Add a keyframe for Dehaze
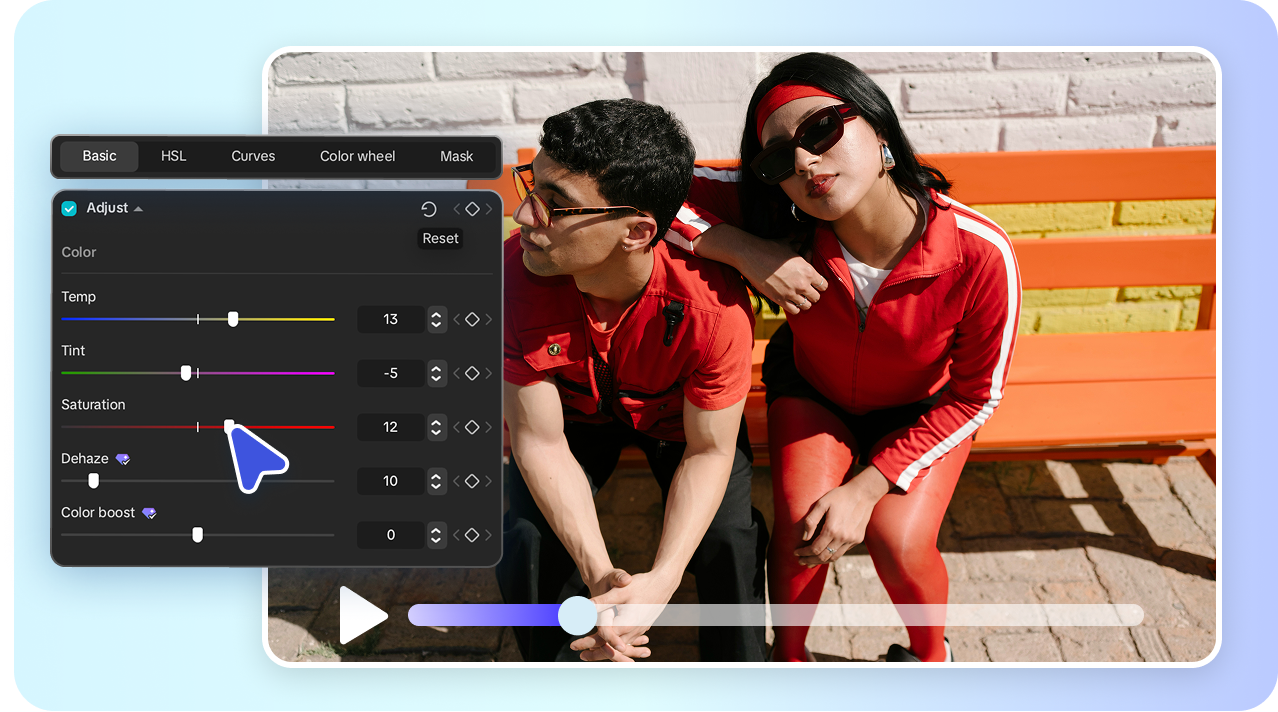Image resolution: width=1278 pixels, height=712 pixels. click(472, 481)
